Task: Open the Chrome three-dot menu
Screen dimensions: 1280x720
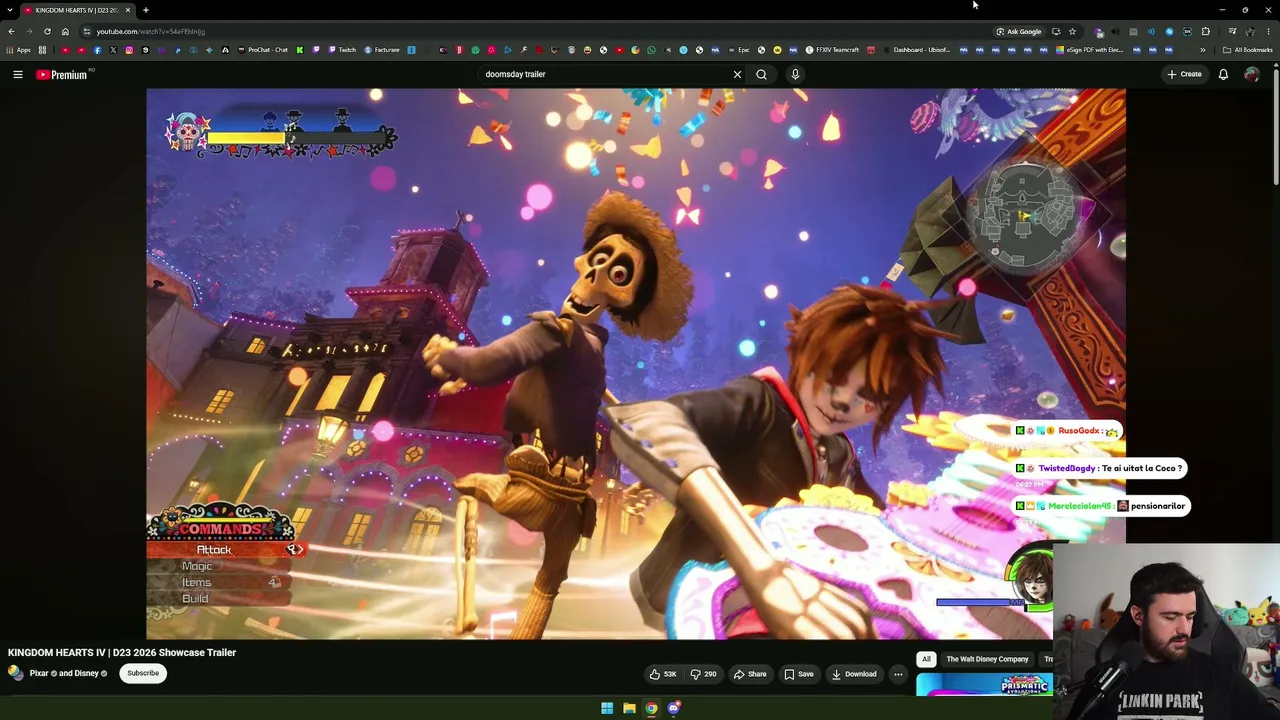Action: 1268,31
